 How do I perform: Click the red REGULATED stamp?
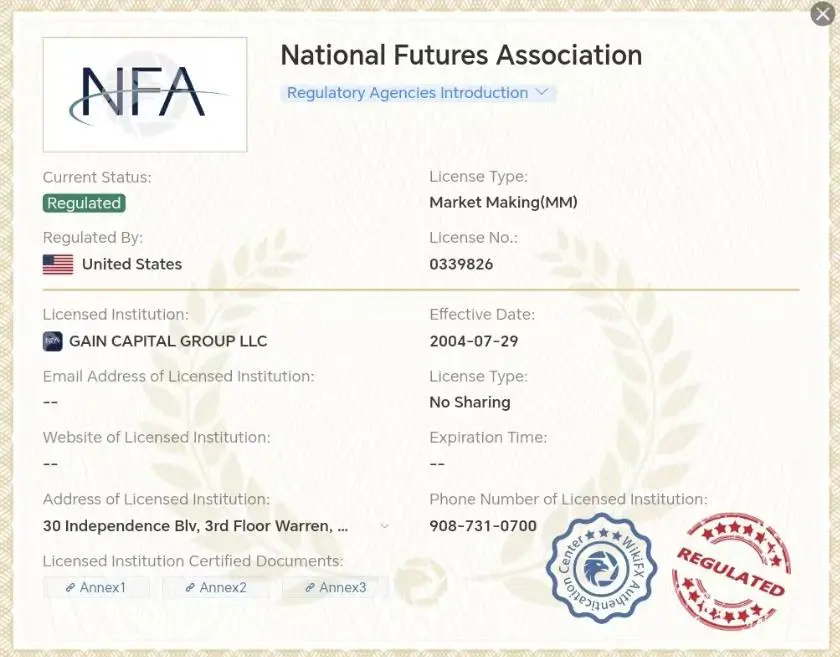tap(731, 570)
